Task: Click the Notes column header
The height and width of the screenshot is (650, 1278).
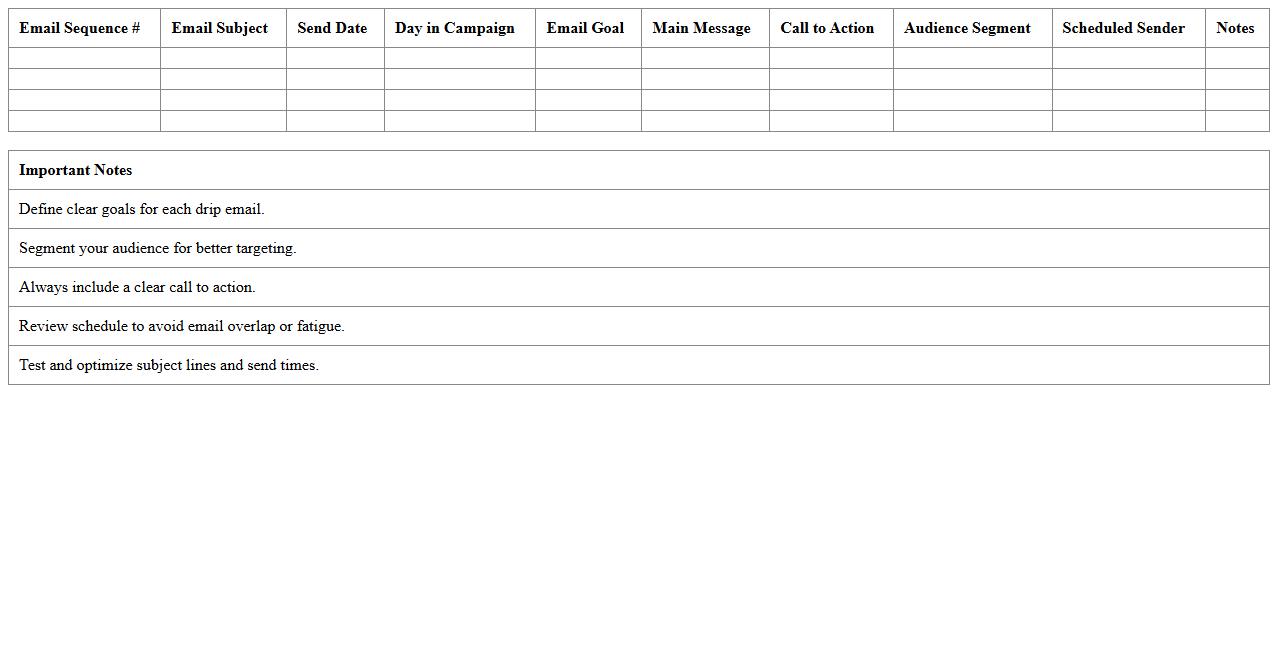Action: point(1235,28)
